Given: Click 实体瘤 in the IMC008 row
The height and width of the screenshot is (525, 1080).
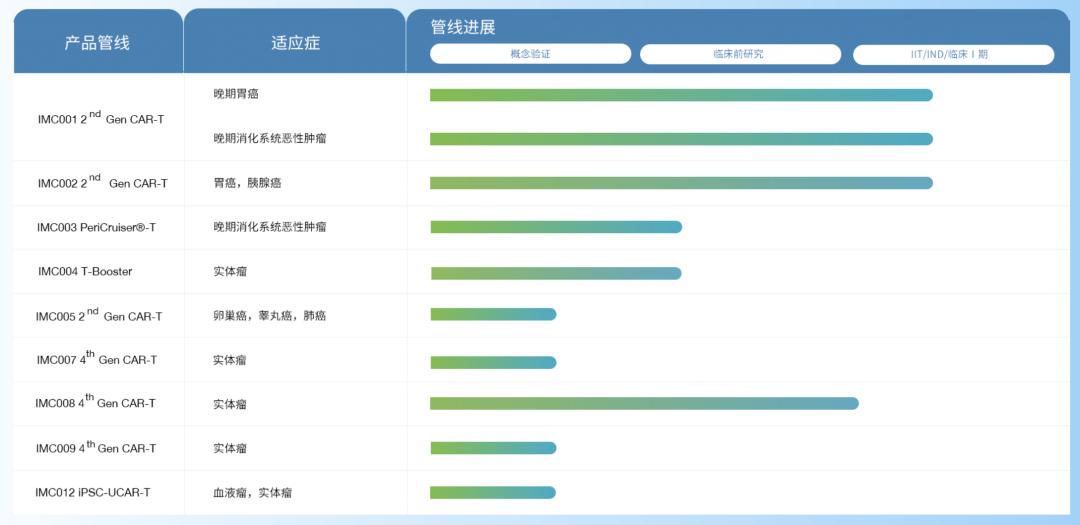Looking at the screenshot, I should (230, 404).
